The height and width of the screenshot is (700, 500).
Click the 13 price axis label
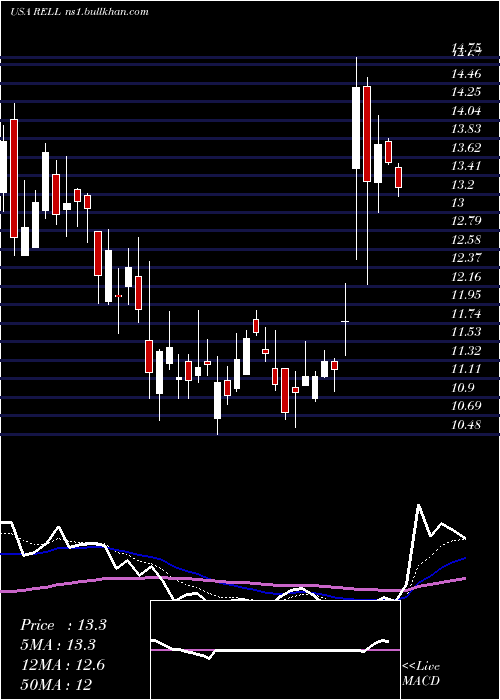[x=458, y=203]
